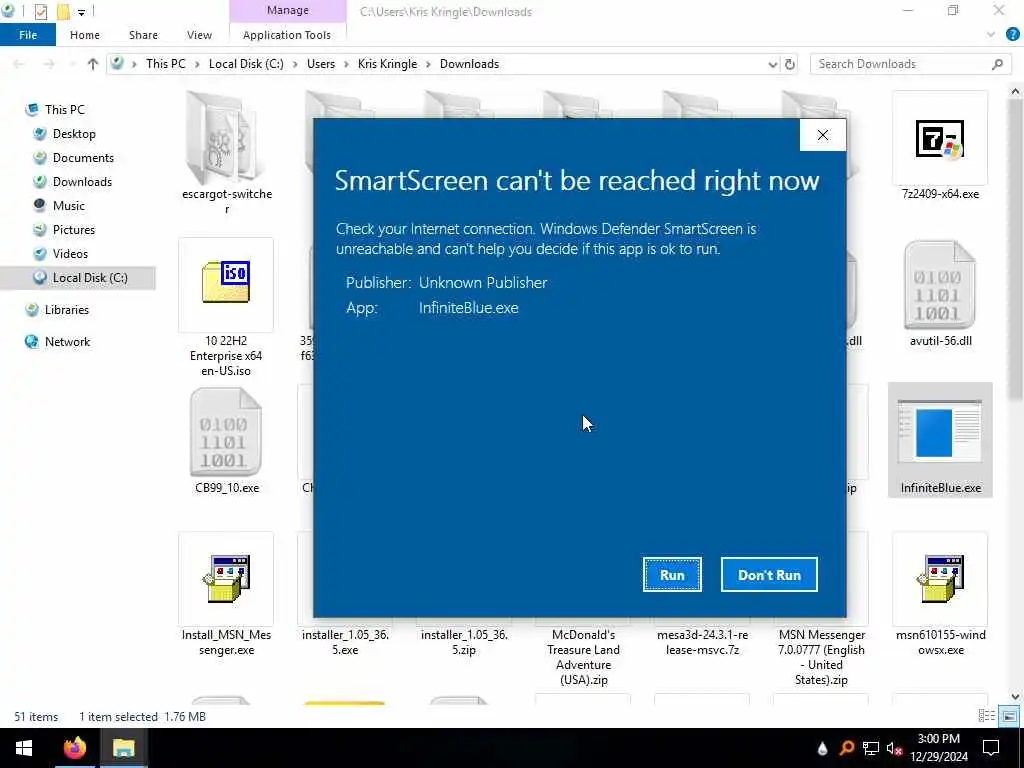Click the Properties quick access icon
The width and height of the screenshot is (1024, 768).
(x=40, y=12)
